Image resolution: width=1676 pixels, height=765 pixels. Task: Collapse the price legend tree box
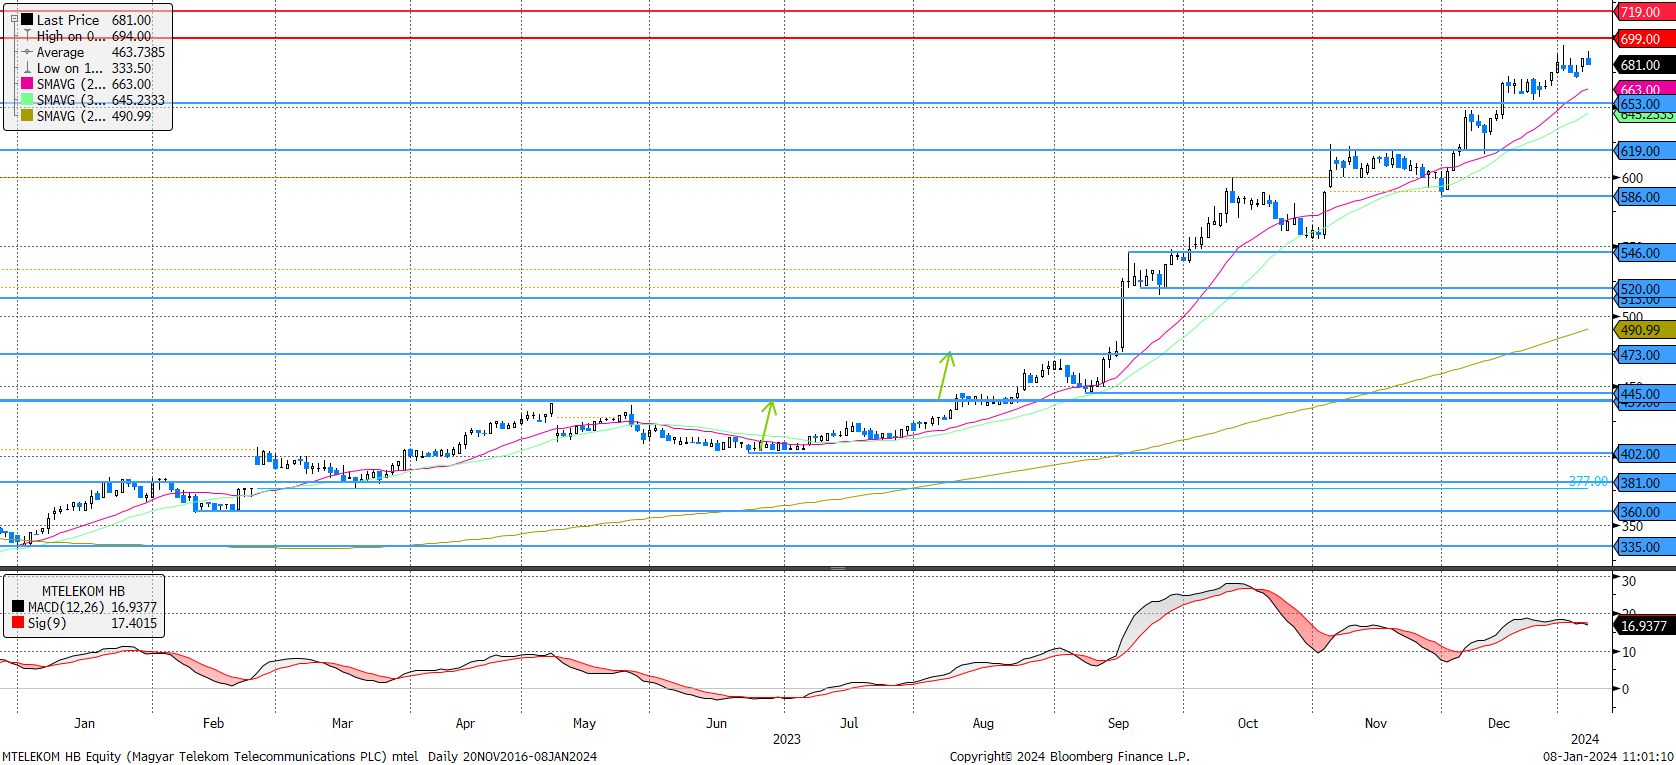coord(14,19)
